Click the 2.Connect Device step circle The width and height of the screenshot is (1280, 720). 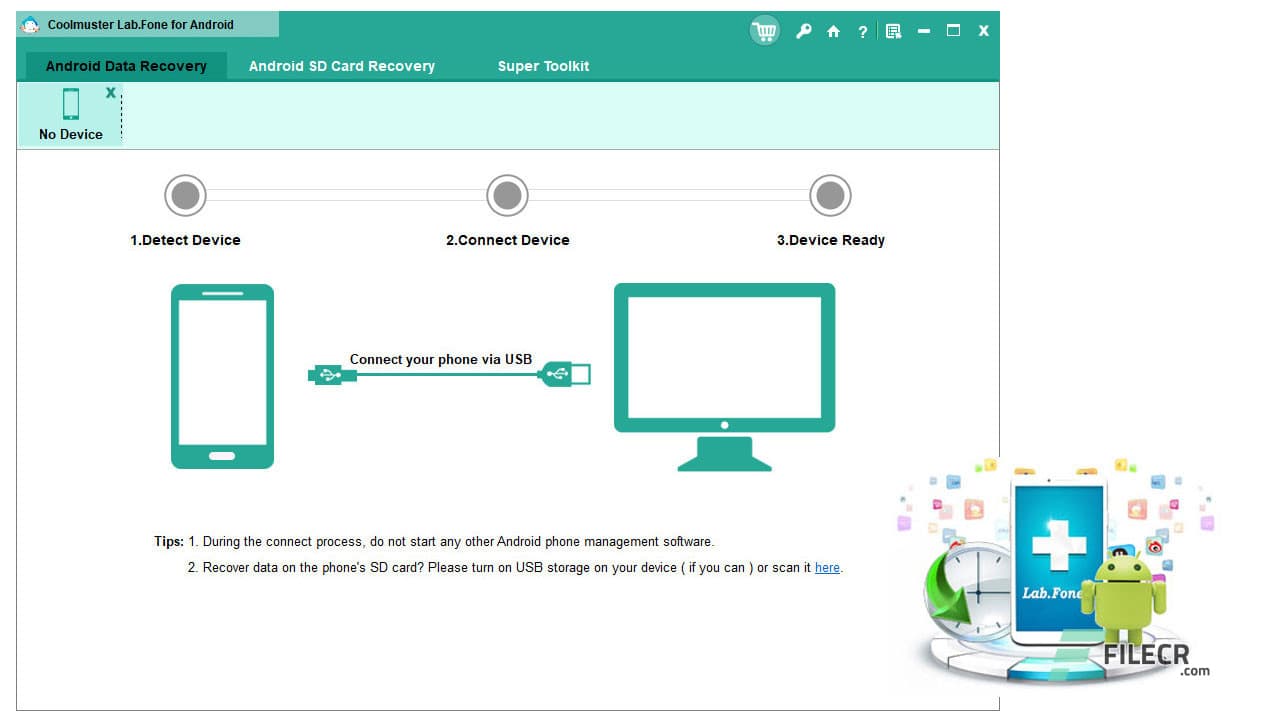507,195
